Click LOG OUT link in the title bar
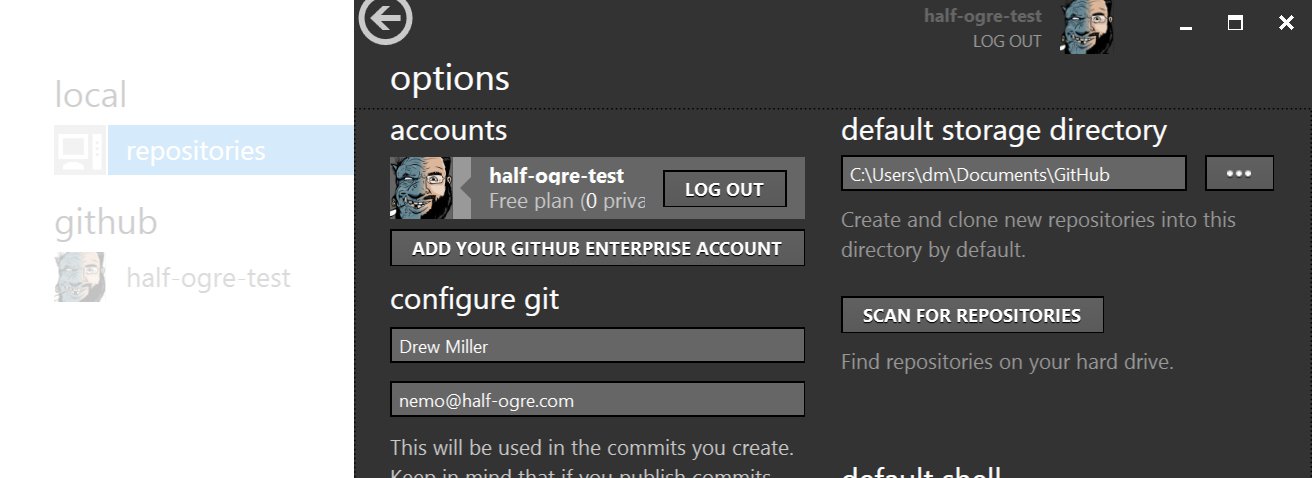Viewport: 1312px width, 478px height. point(1006,42)
